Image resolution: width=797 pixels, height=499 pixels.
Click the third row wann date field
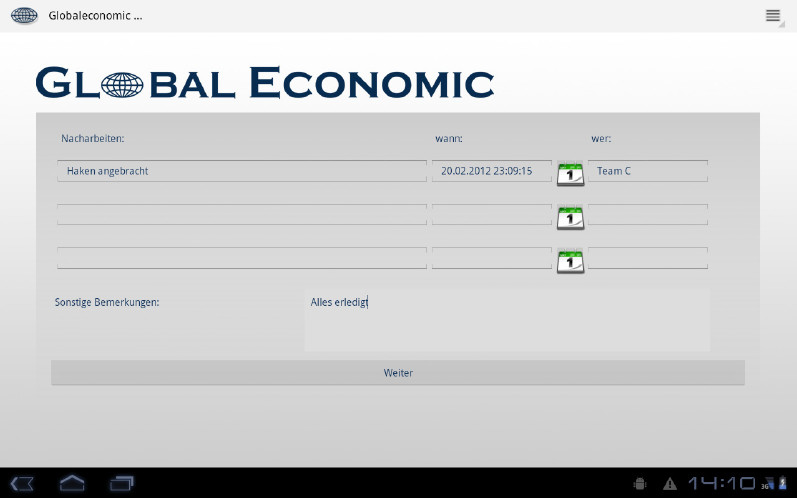492,258
